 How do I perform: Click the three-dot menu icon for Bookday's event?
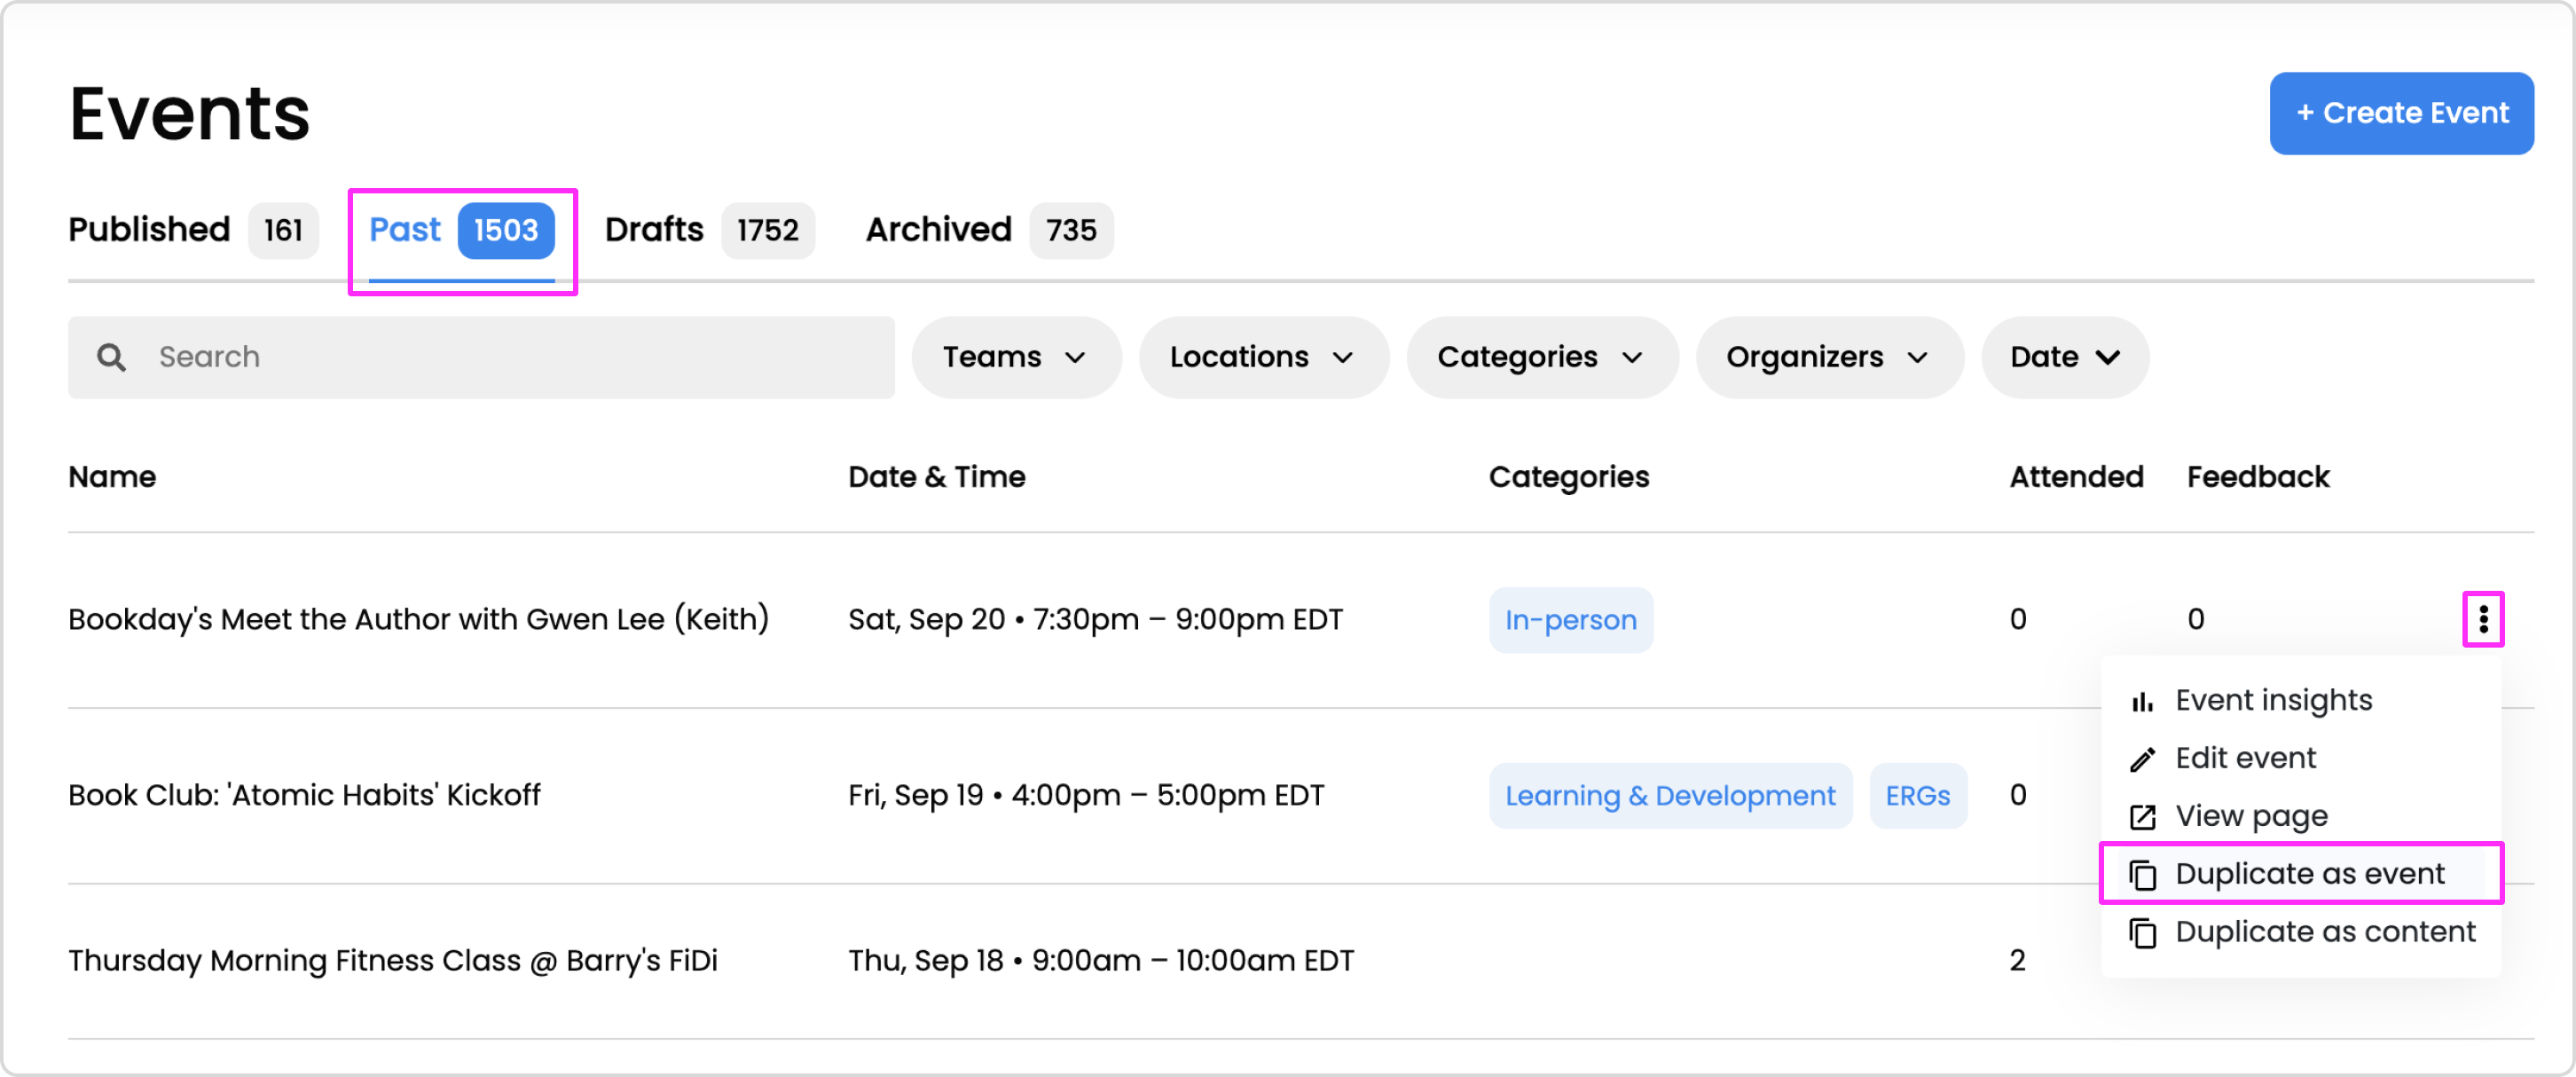[2482, 619]
